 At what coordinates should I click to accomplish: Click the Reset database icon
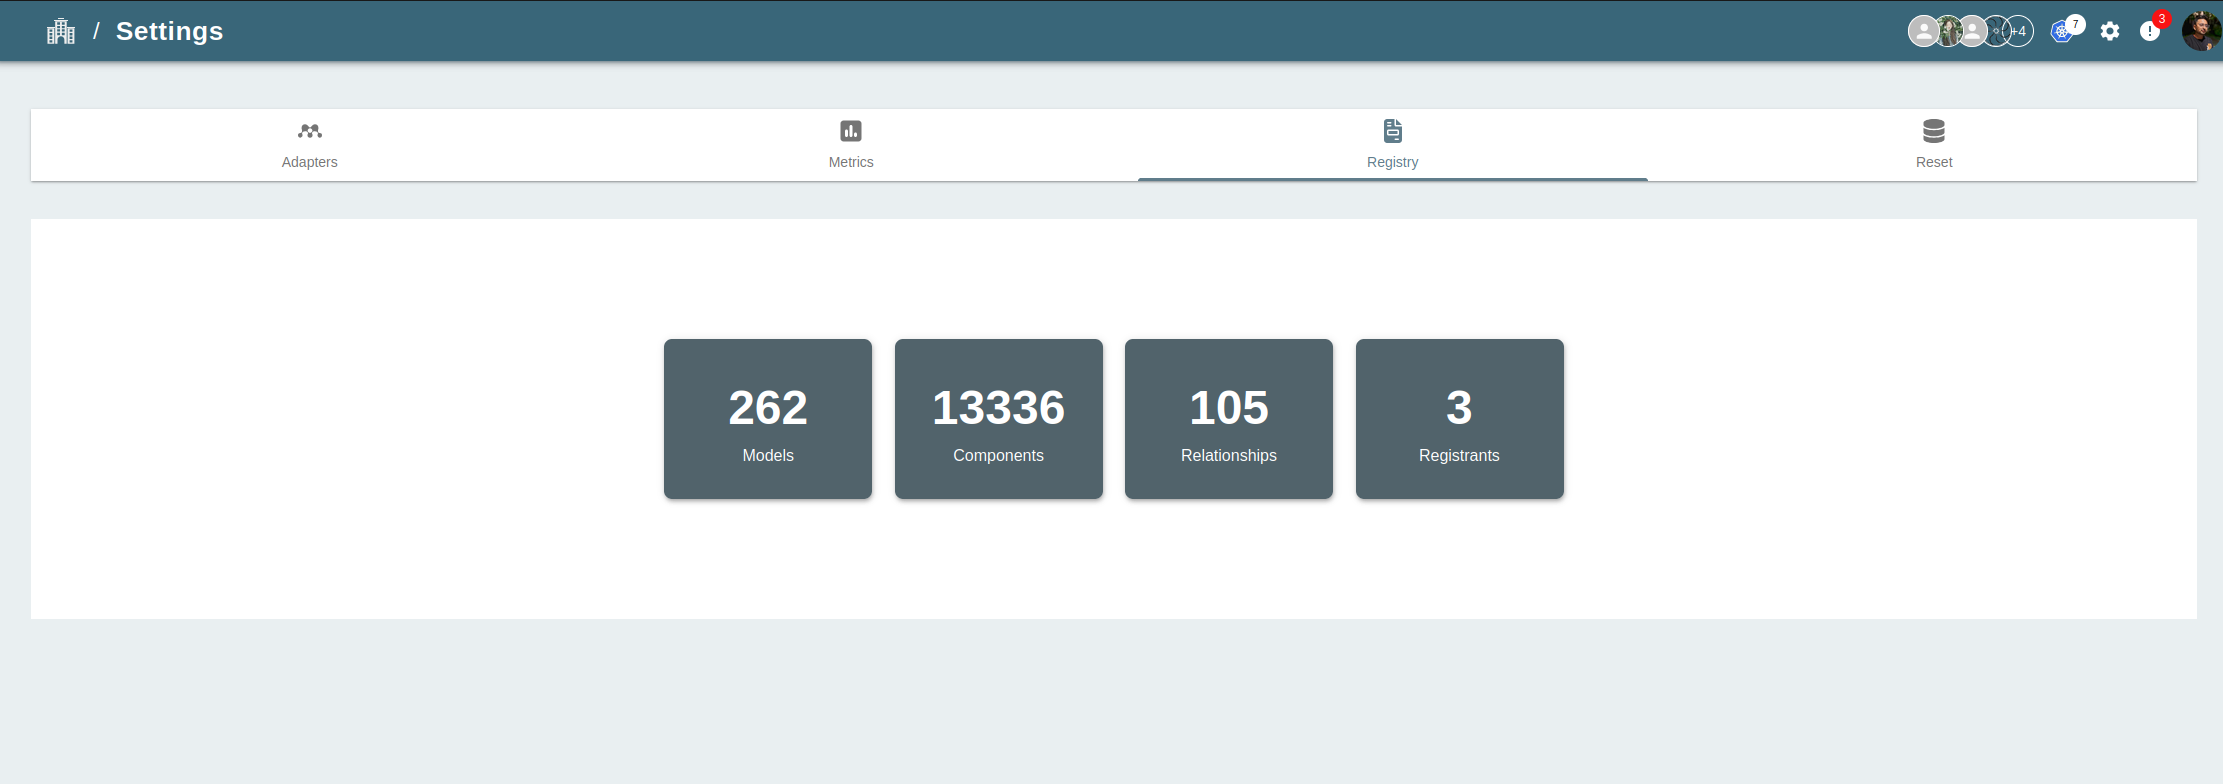tap(1933, 131)
